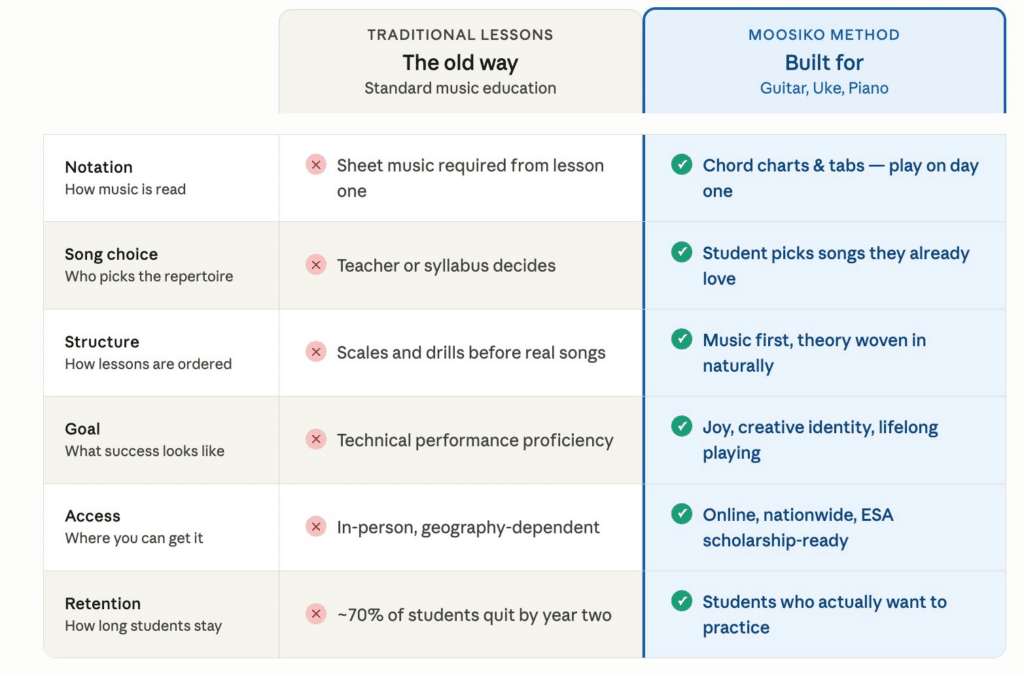The width and height of the screenshot is (1024, 674).
Task: Click the Goal row label
Action: pyautogui.click(x=82, y=429)
